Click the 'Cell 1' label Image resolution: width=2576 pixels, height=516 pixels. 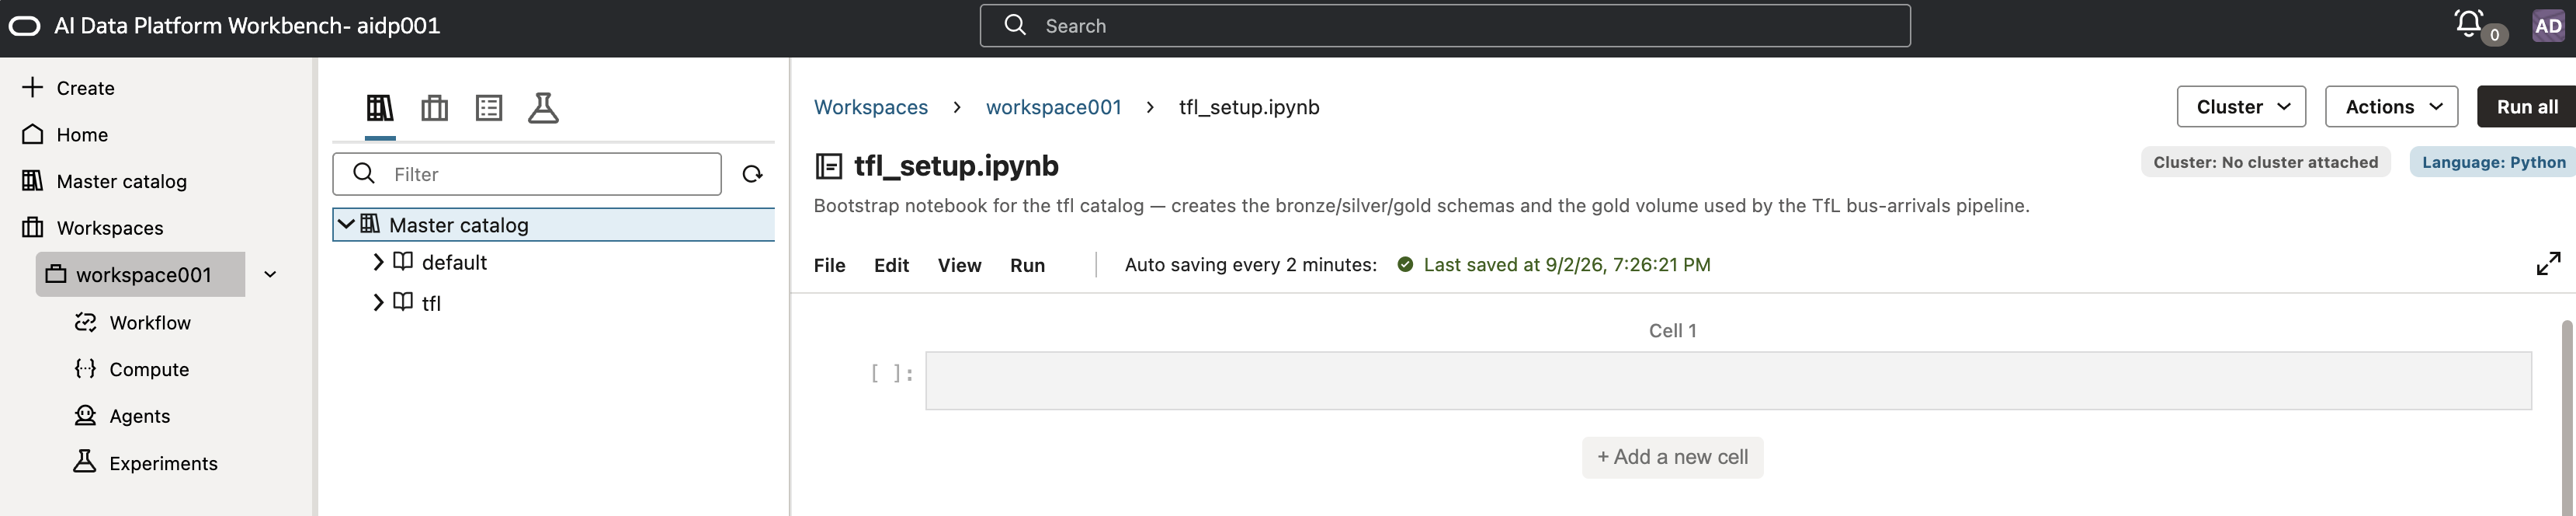[x=1672, y=330]
